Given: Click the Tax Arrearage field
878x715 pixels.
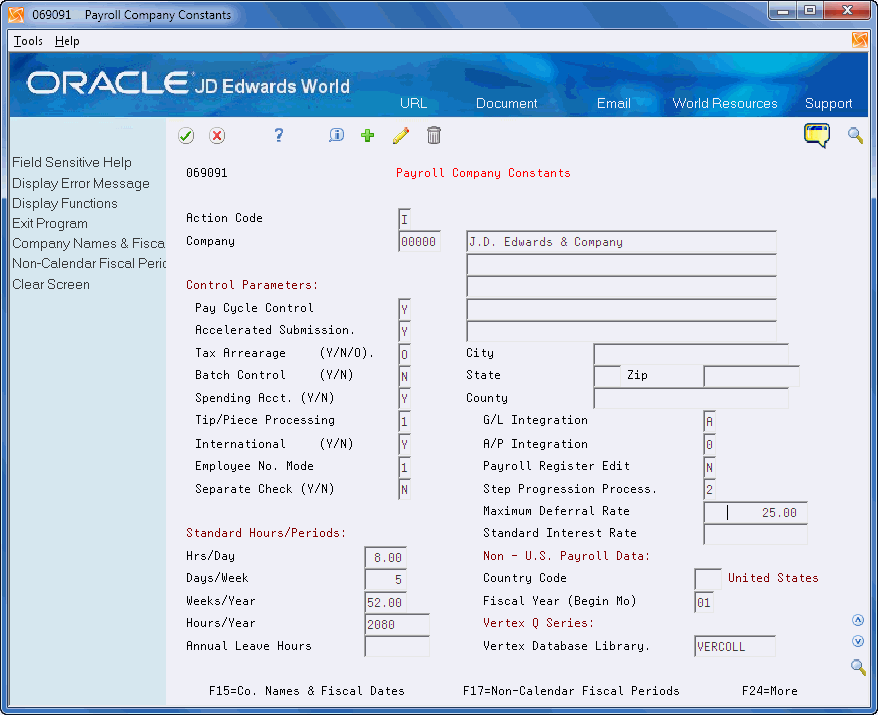Looking at the screenshot, I should tap(404, 354).
